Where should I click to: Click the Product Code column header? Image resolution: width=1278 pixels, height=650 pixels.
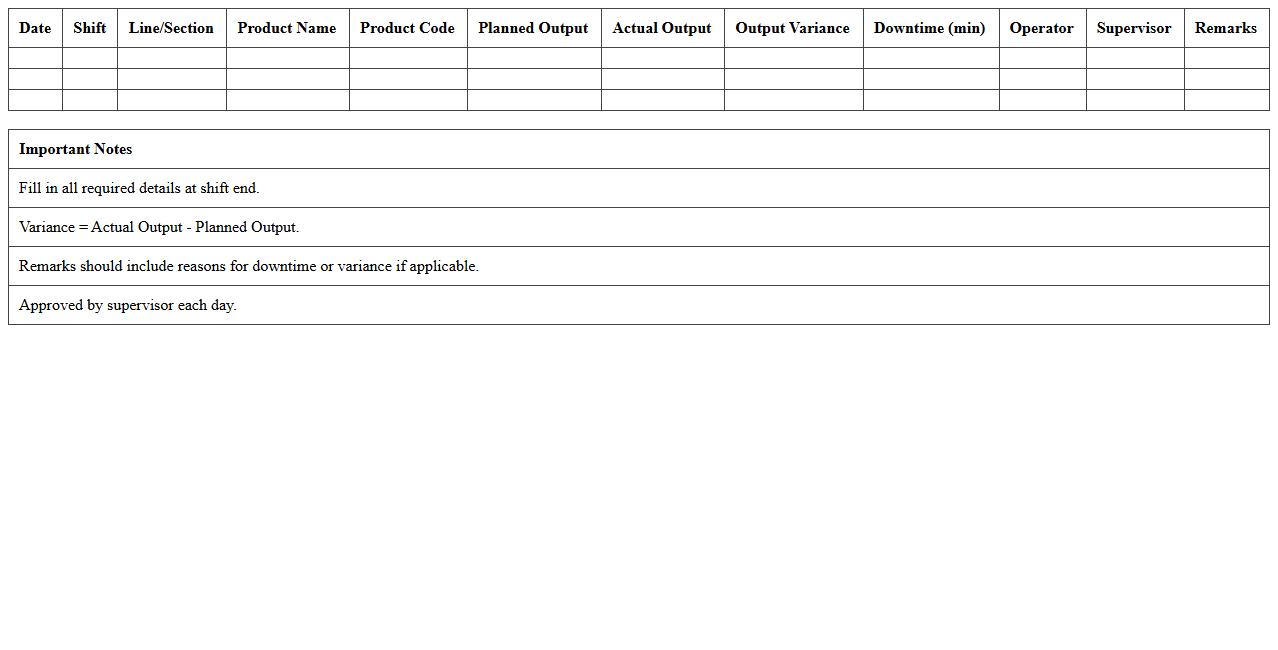pyautogui.click(x=407, y=28)
